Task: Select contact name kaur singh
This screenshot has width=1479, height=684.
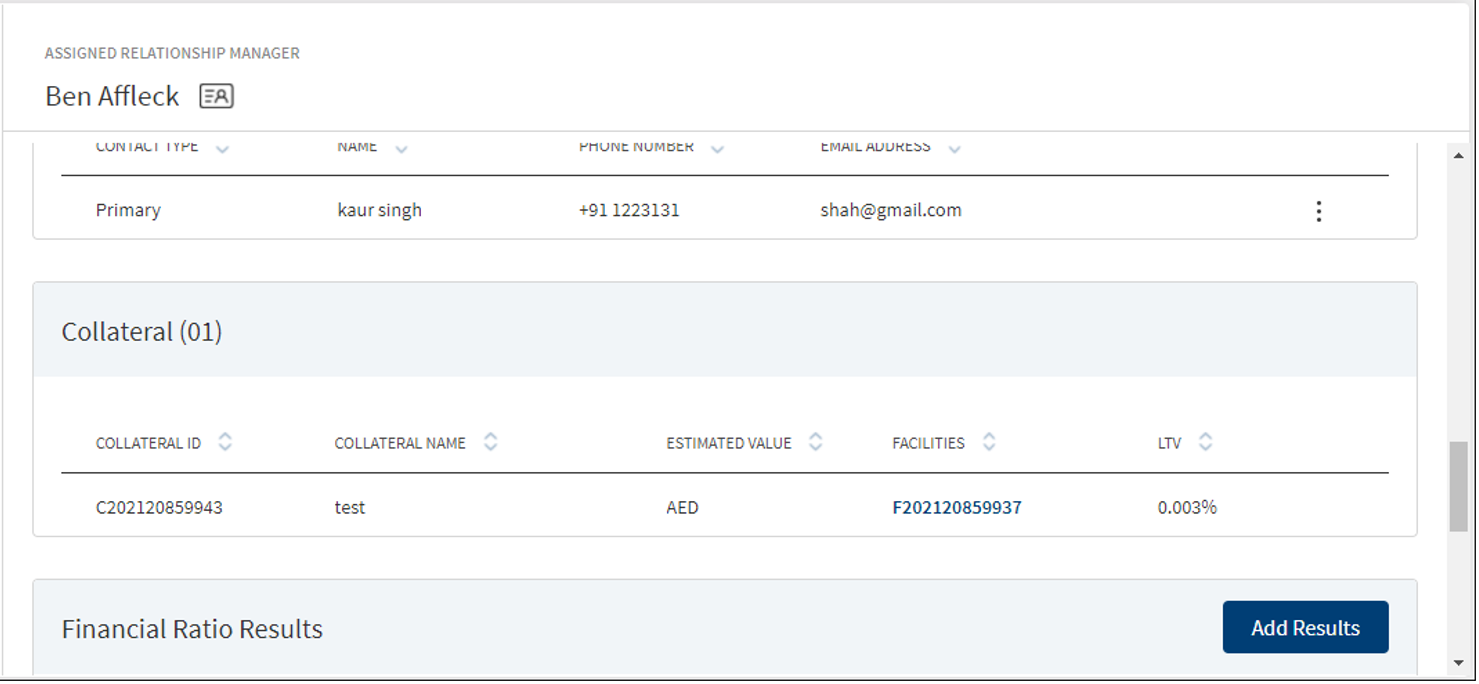Action: click(379, 210)
